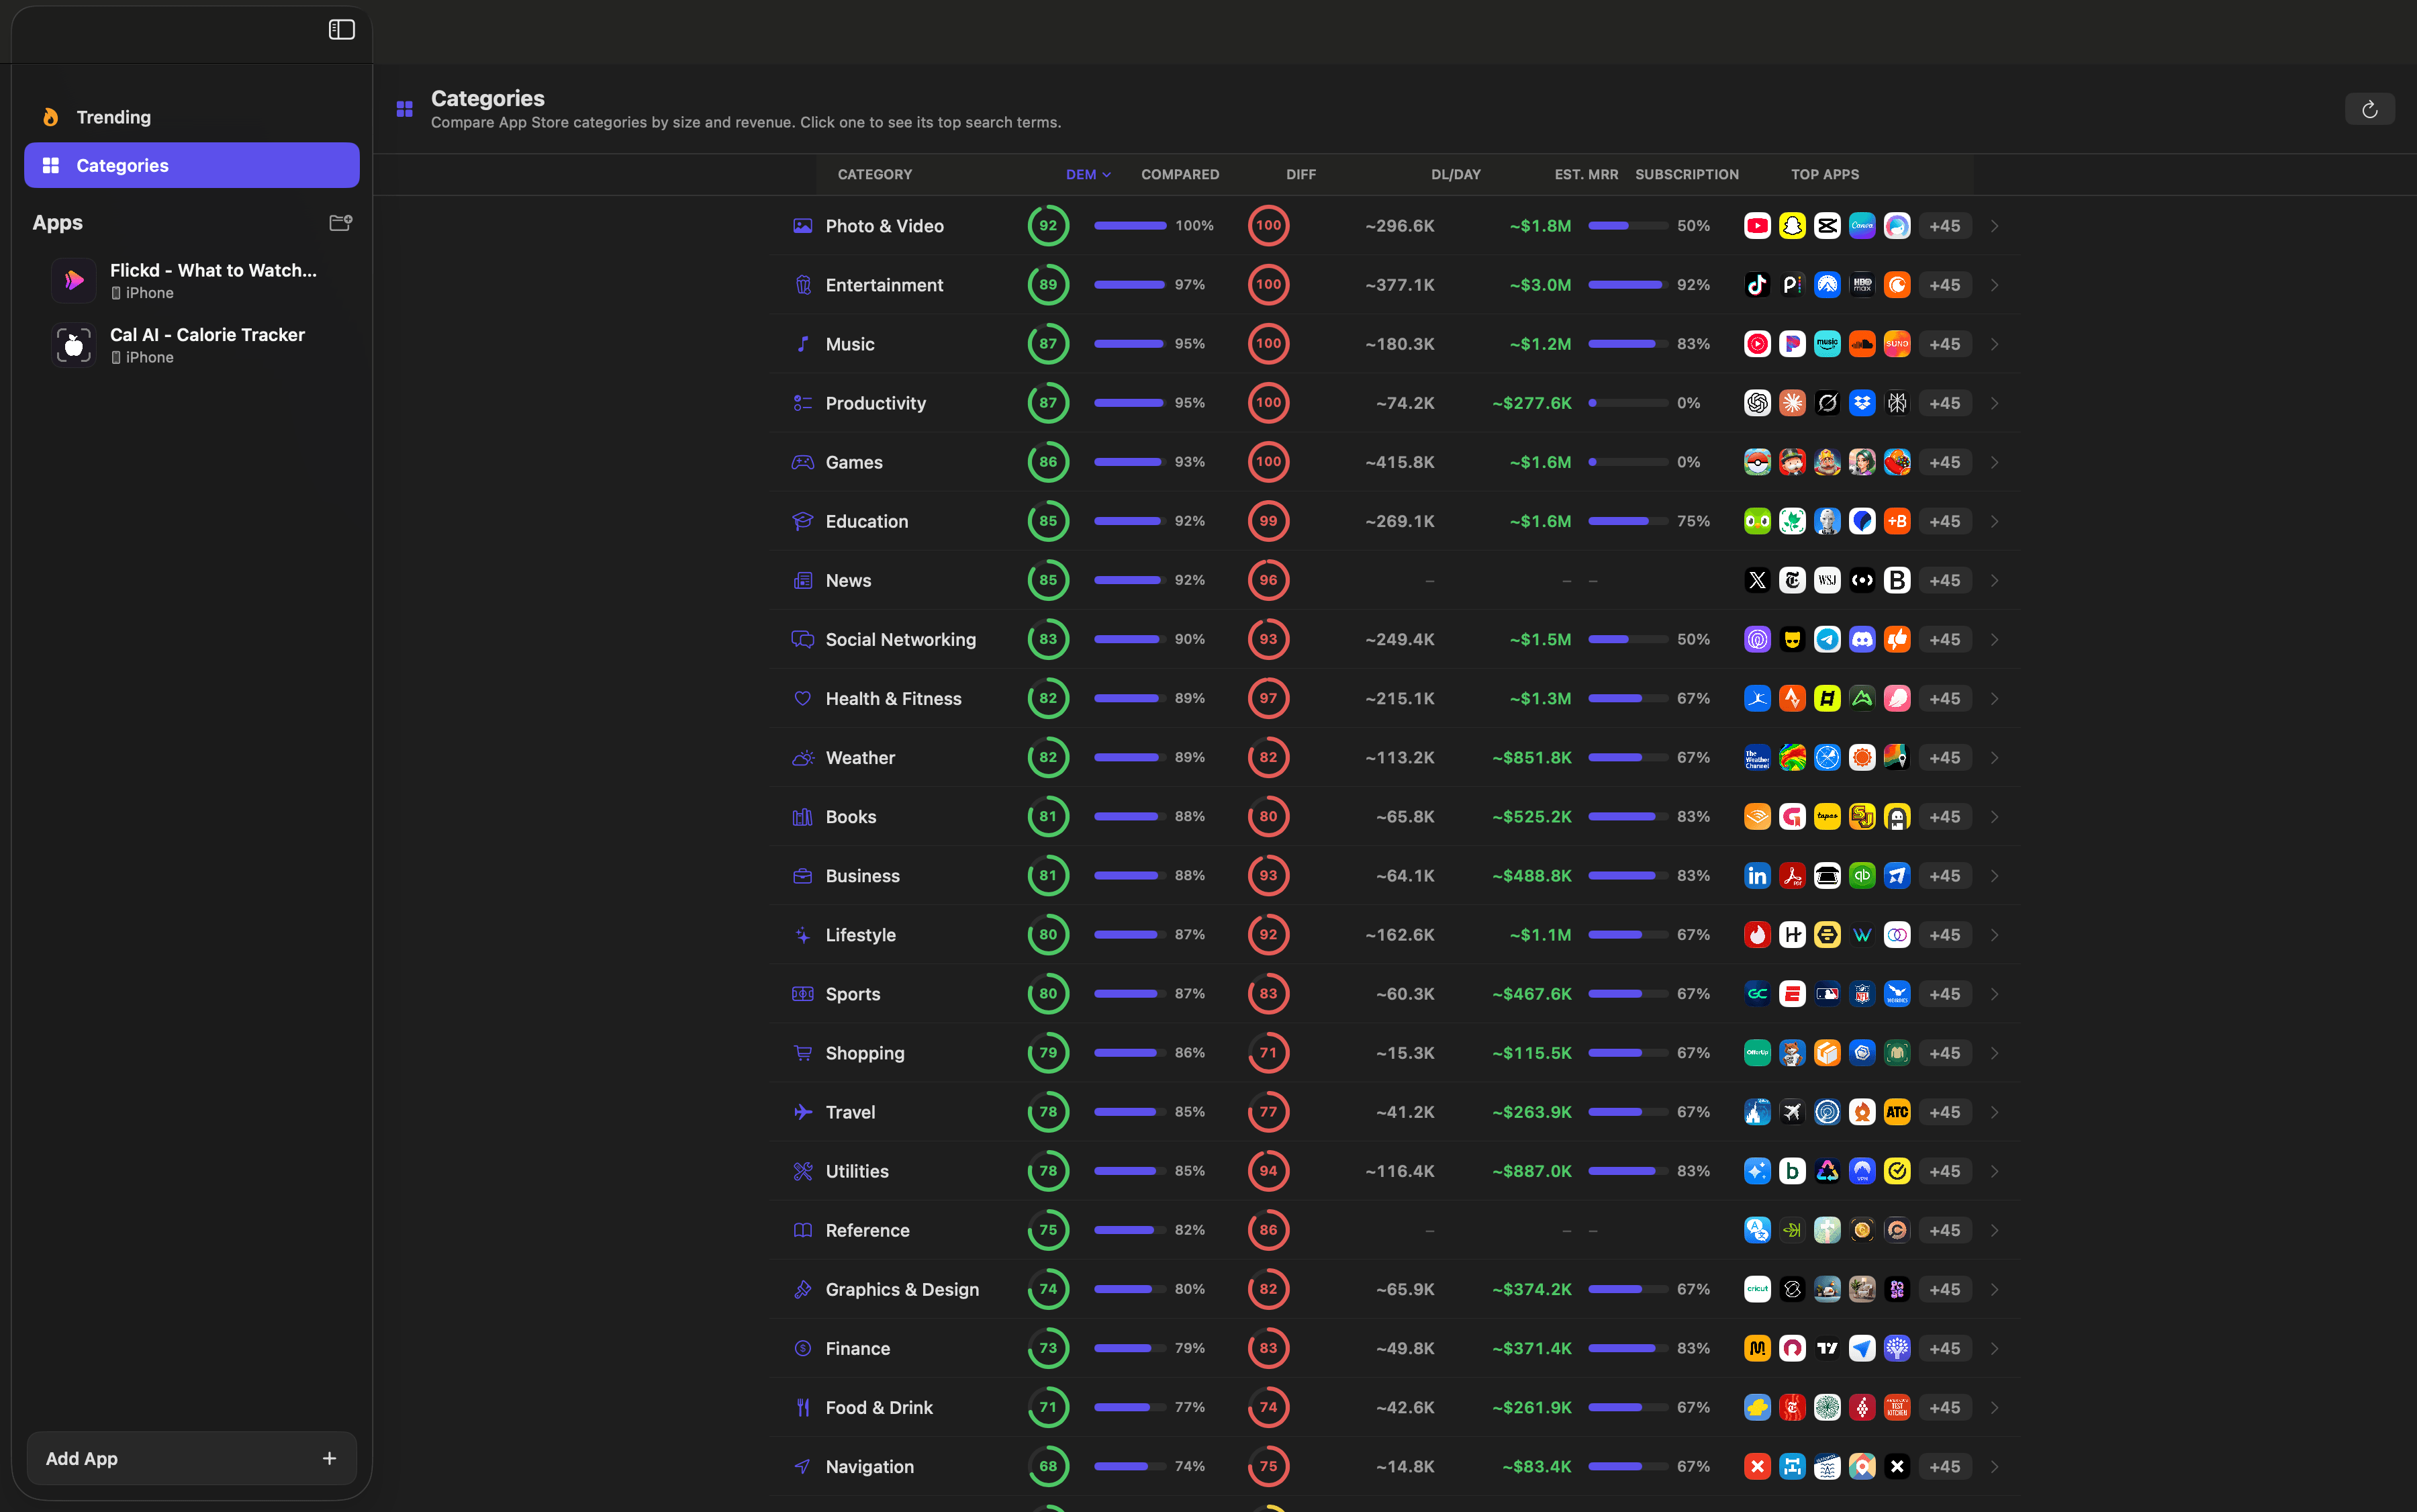Click the Strava icon in Health & Fitness
2417x1512 pixels.
pyautogui.click(x=1792, y=698)
